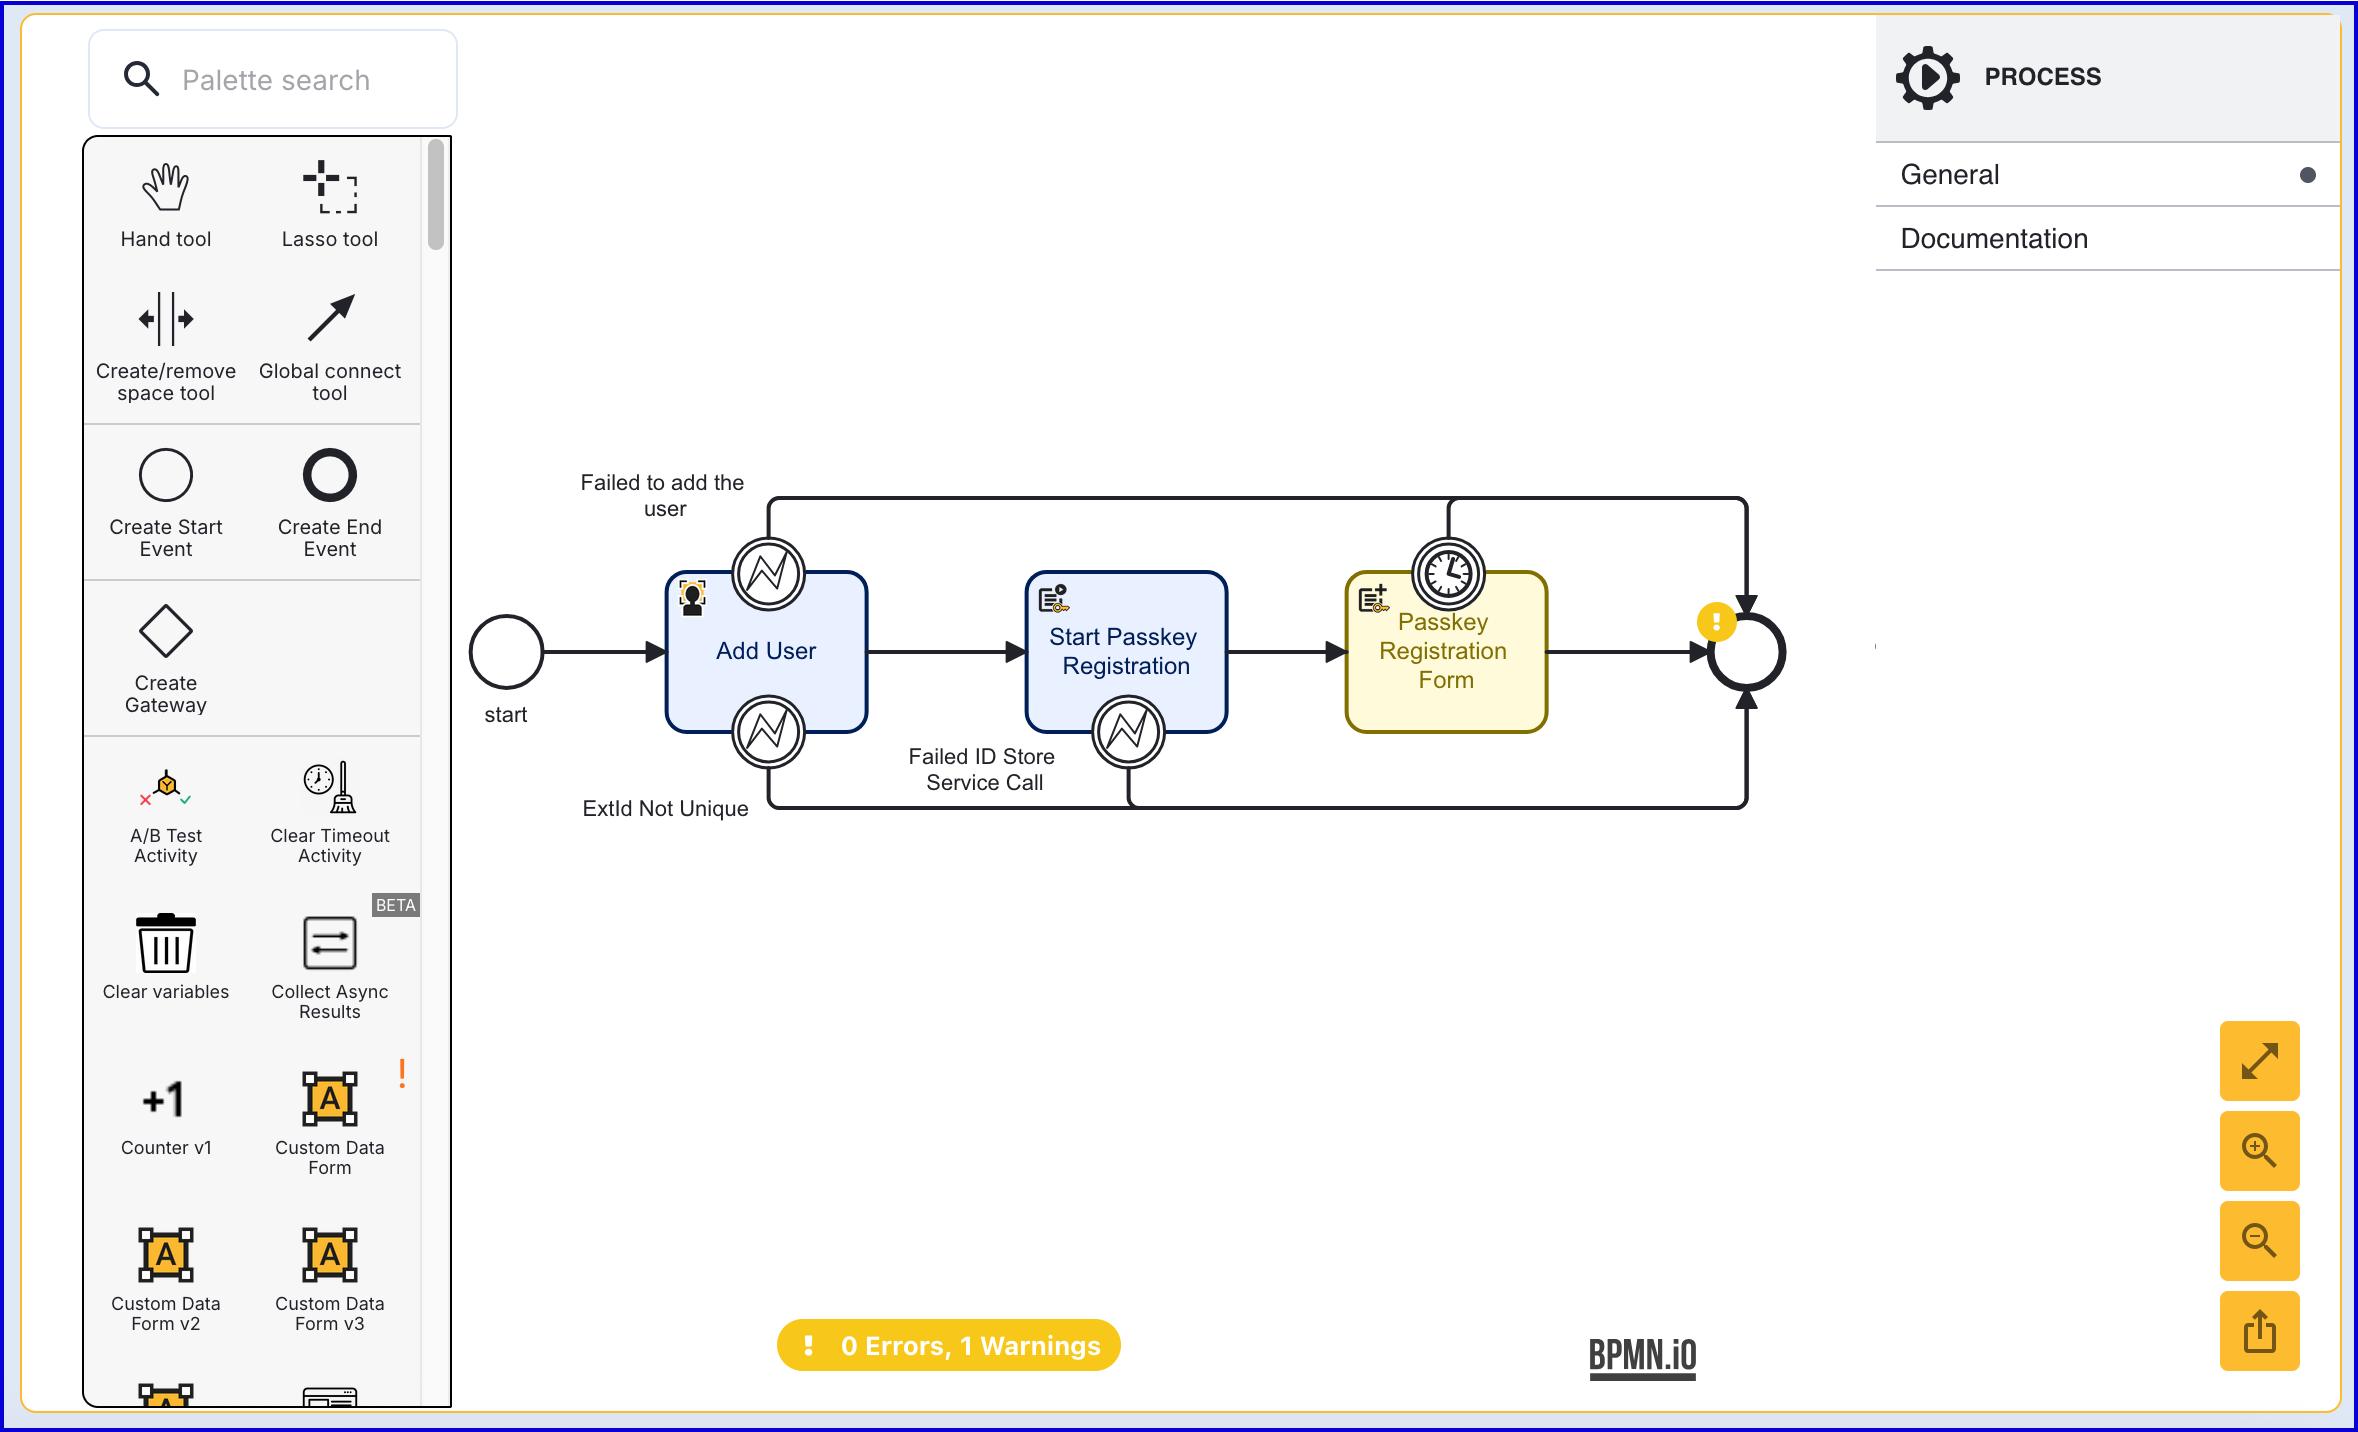This screenshot has width=2358, height=1432.
Task: Click the BETA badge on Collect Async Results
Action: point(395,905)
